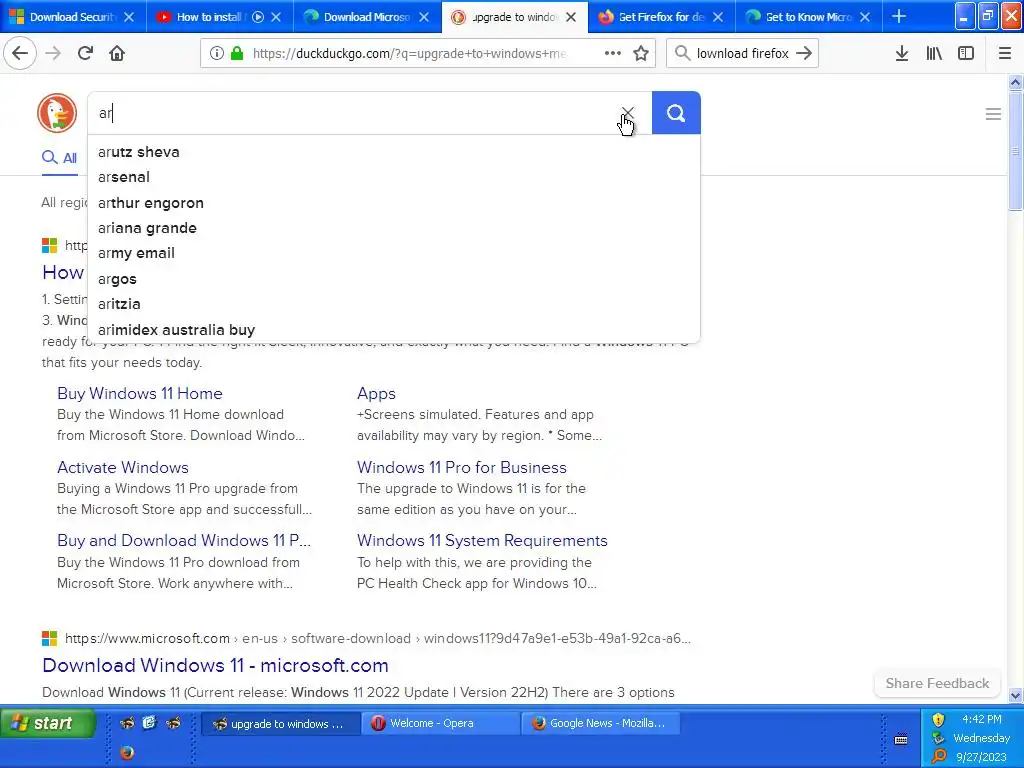This screenshot has height=768, width=1024.
Task: Click the forward navigation arrow
Action: click(x=53, y=54)
